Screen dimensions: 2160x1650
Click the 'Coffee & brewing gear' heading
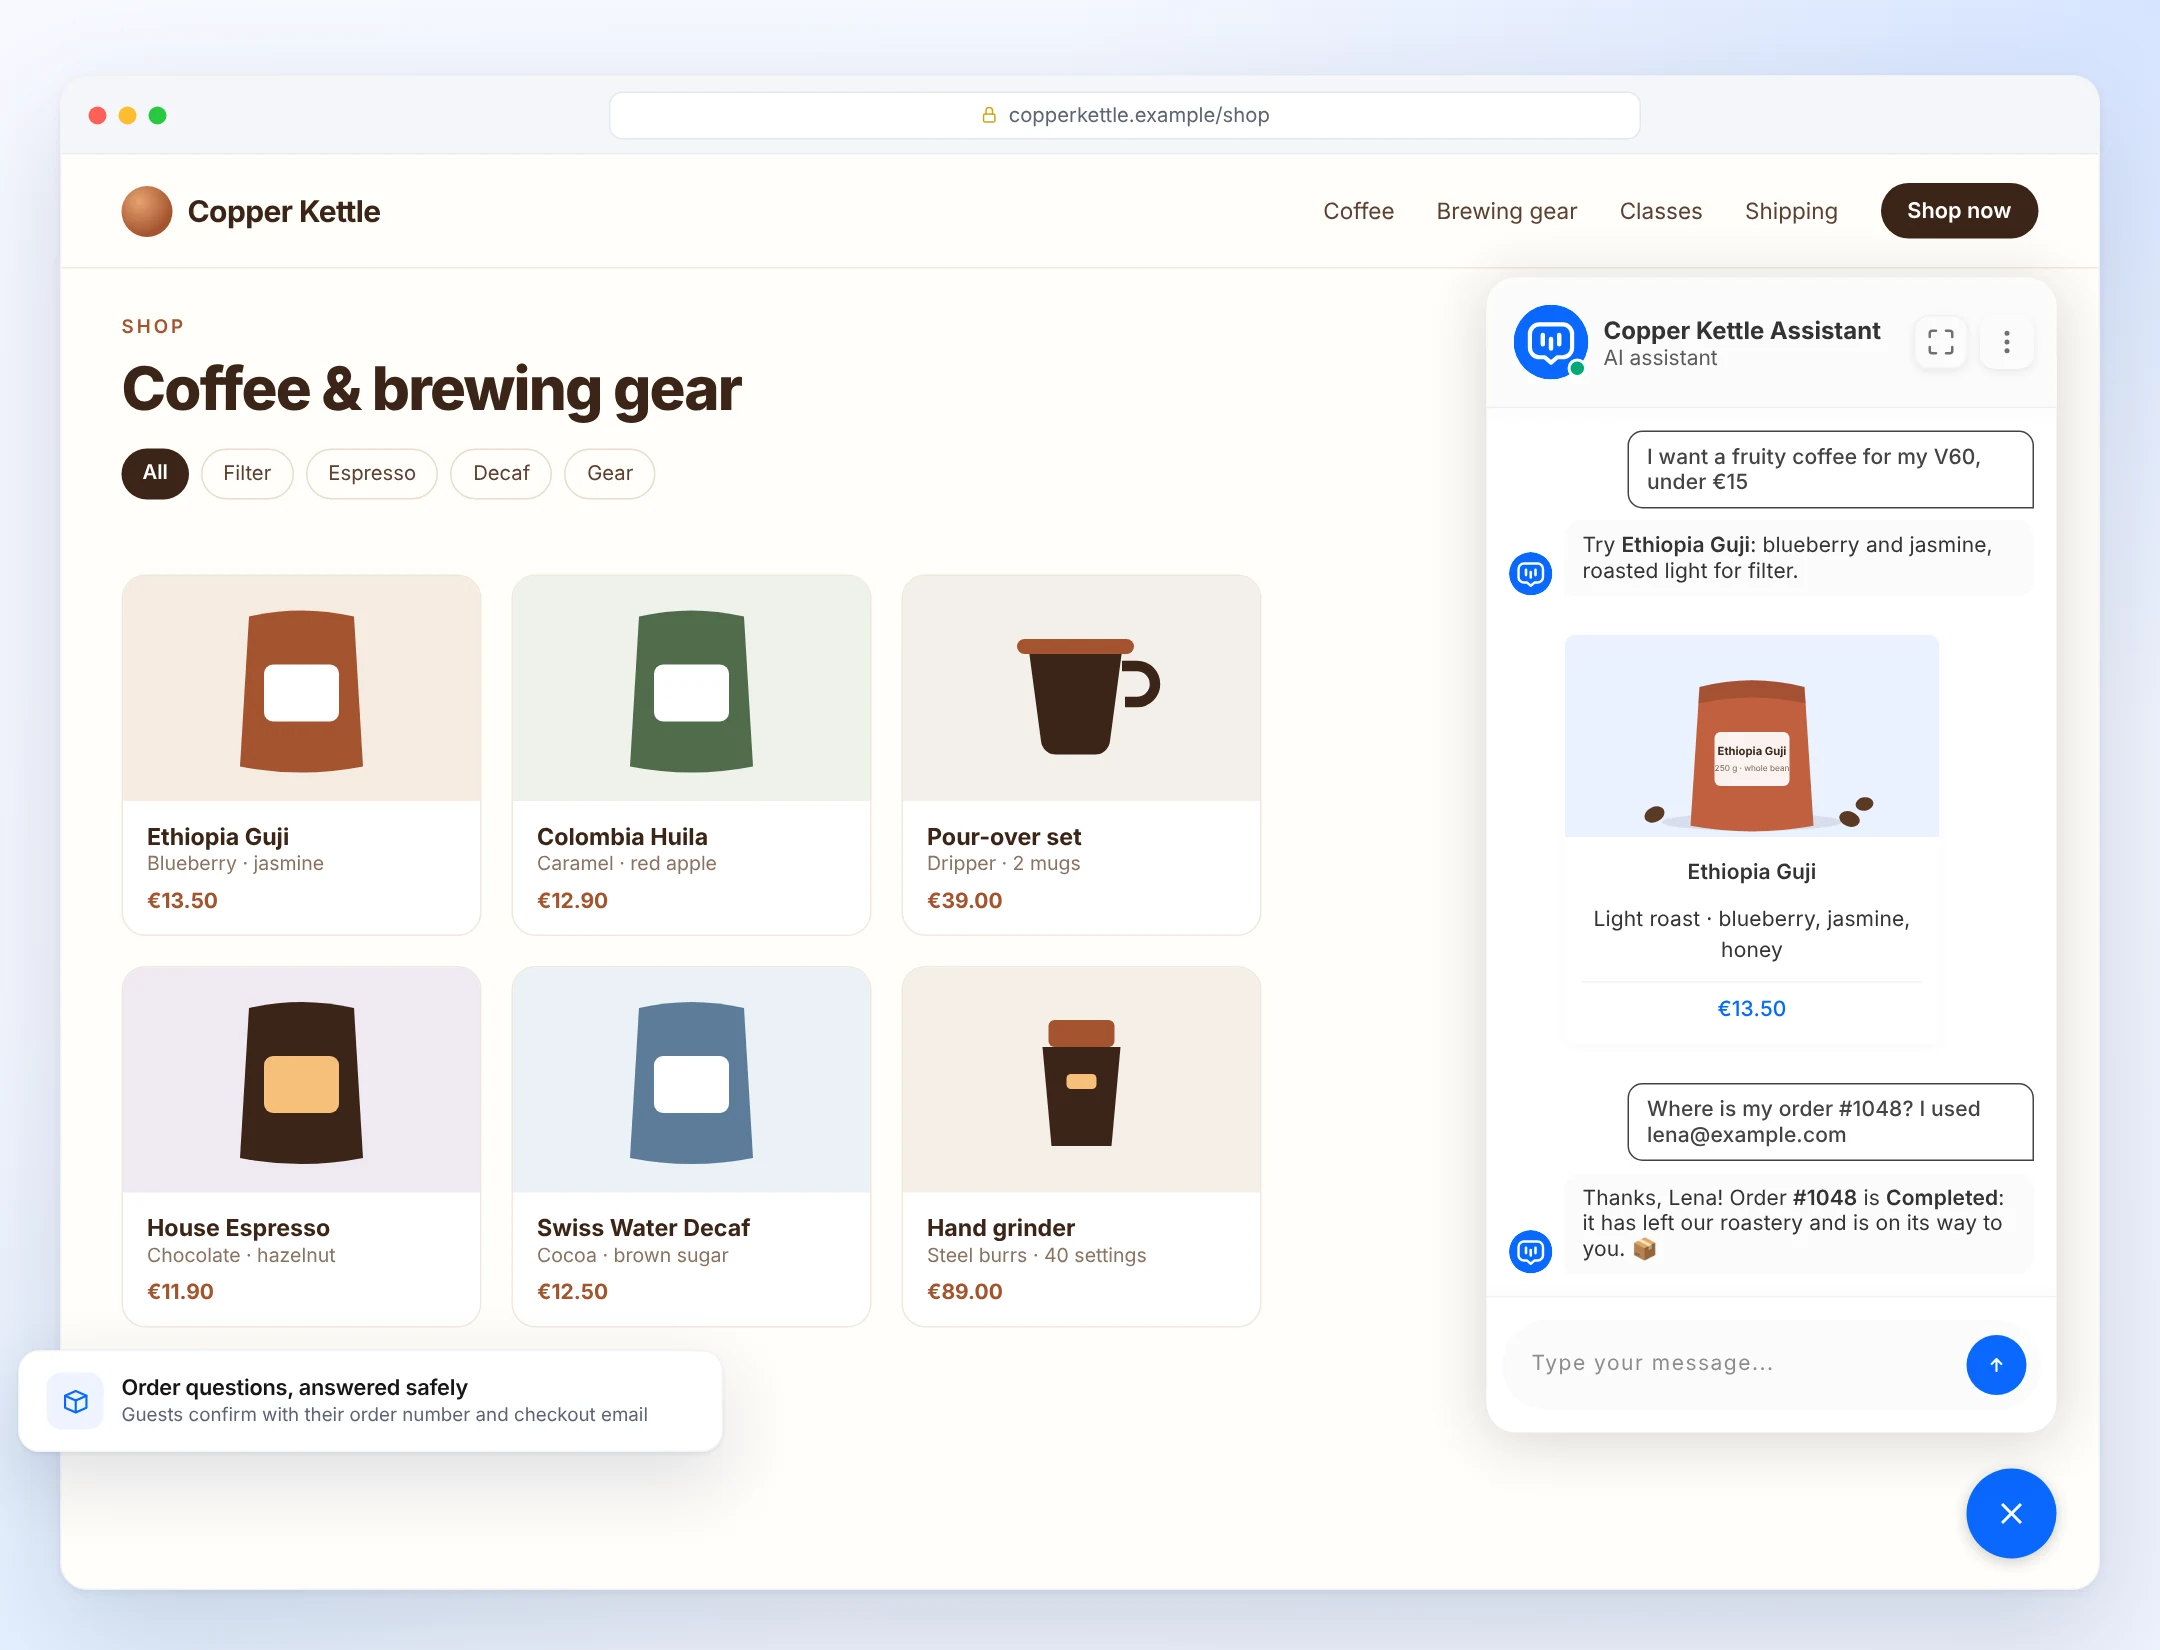[x=431, y=389]
